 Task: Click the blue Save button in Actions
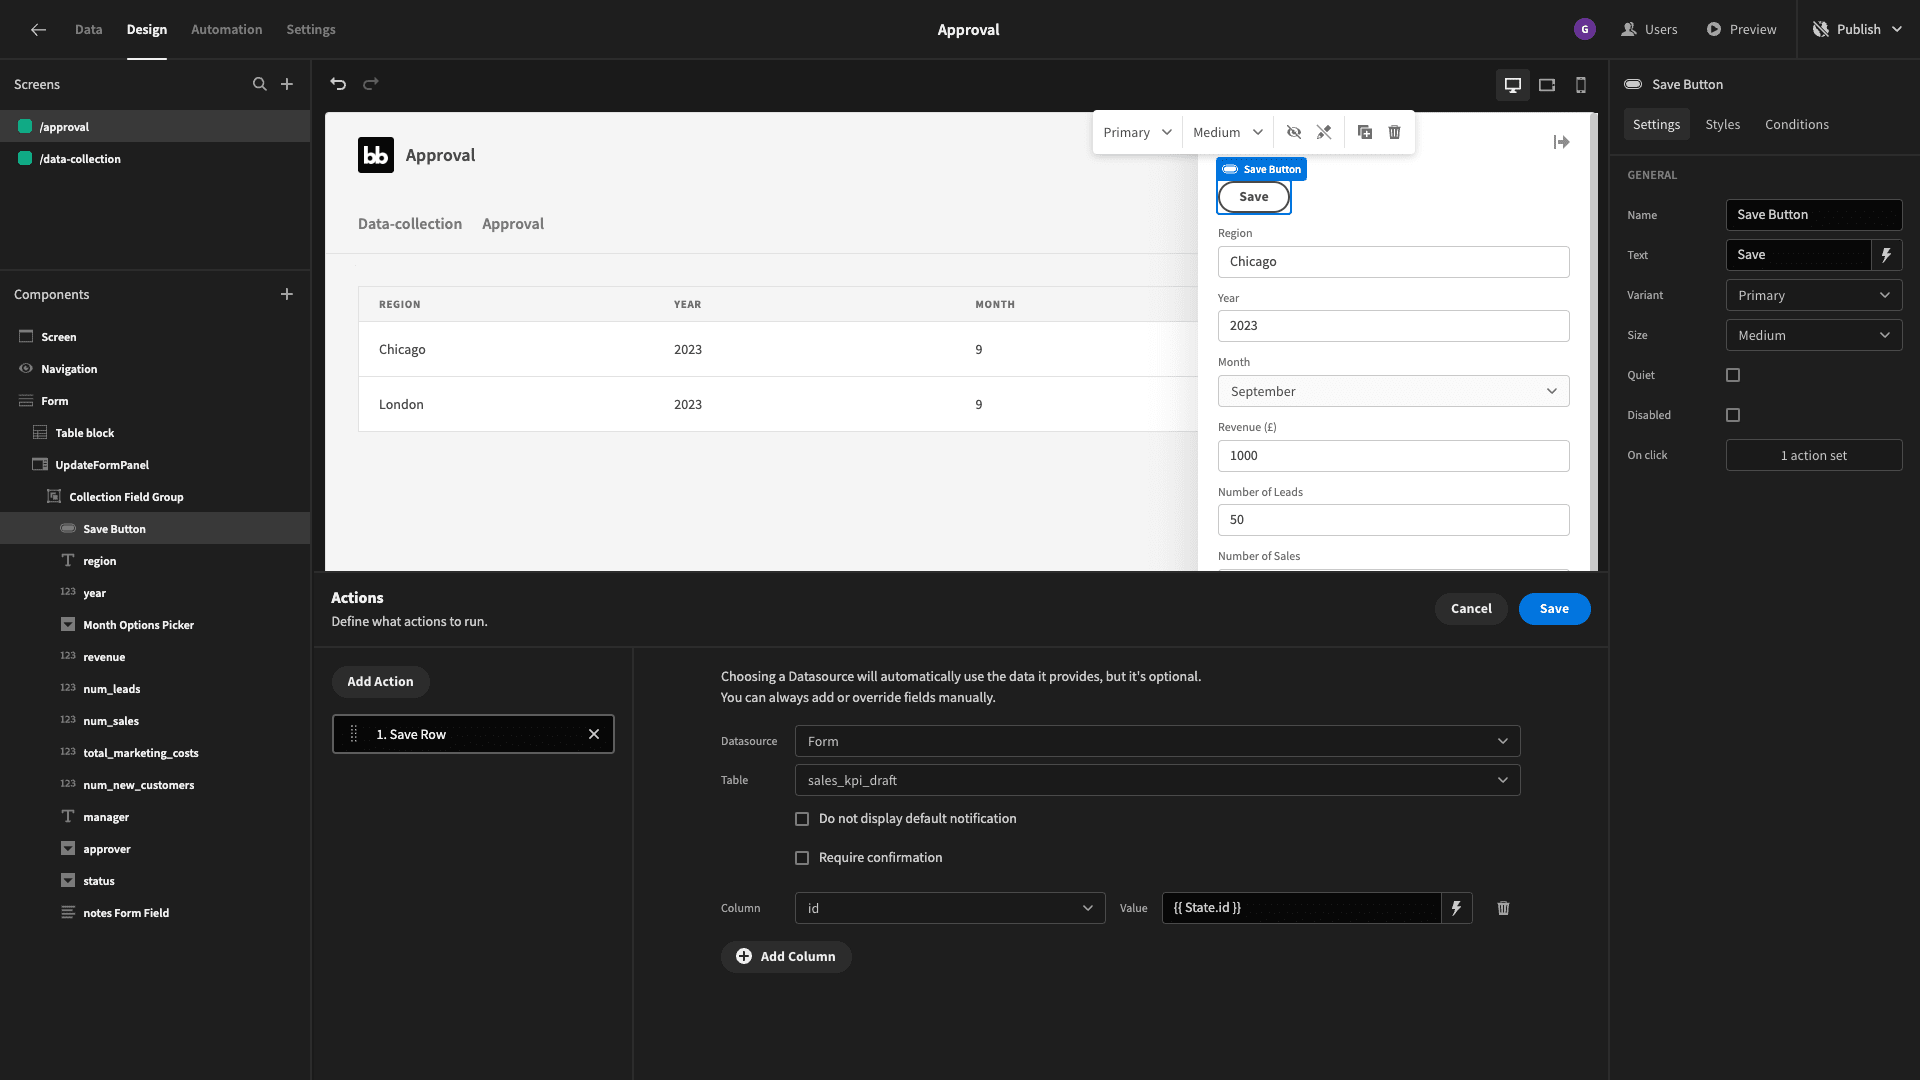point(1554,609)
